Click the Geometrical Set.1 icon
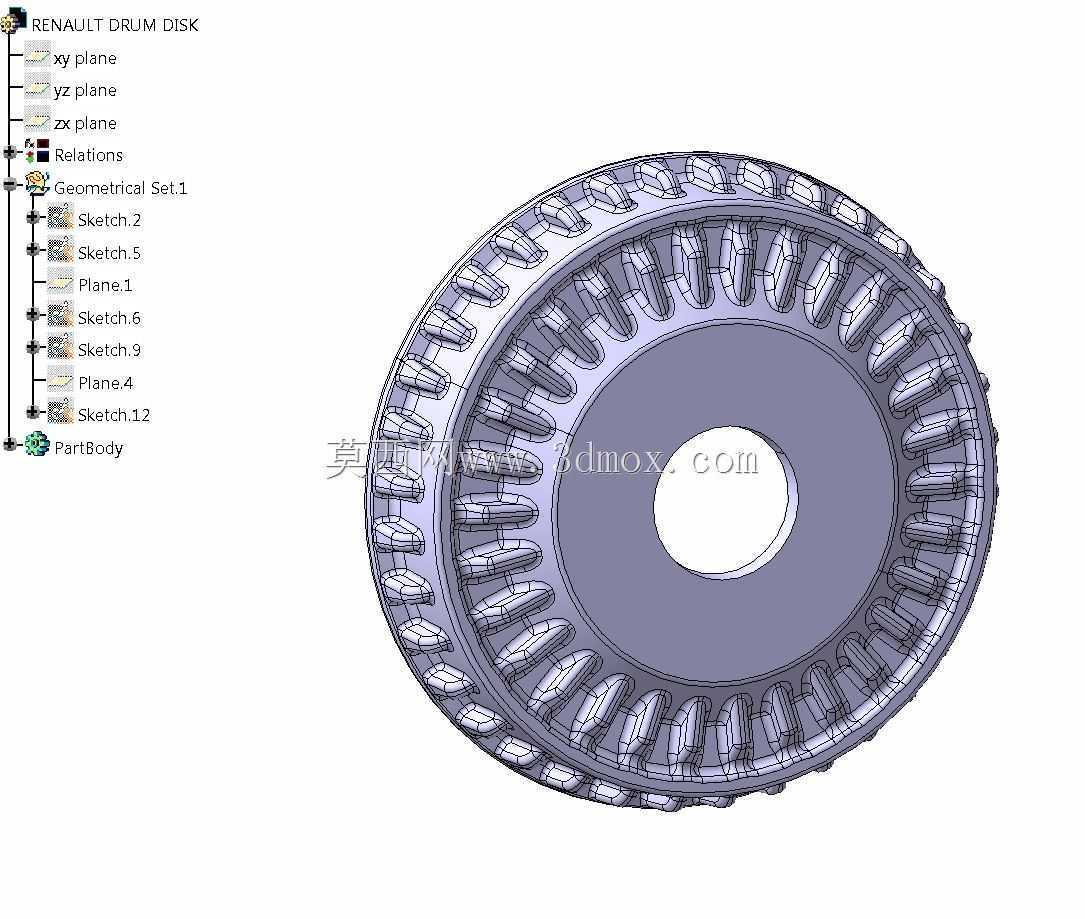This screenshot has width=1085, height=919. coord(37,184)
